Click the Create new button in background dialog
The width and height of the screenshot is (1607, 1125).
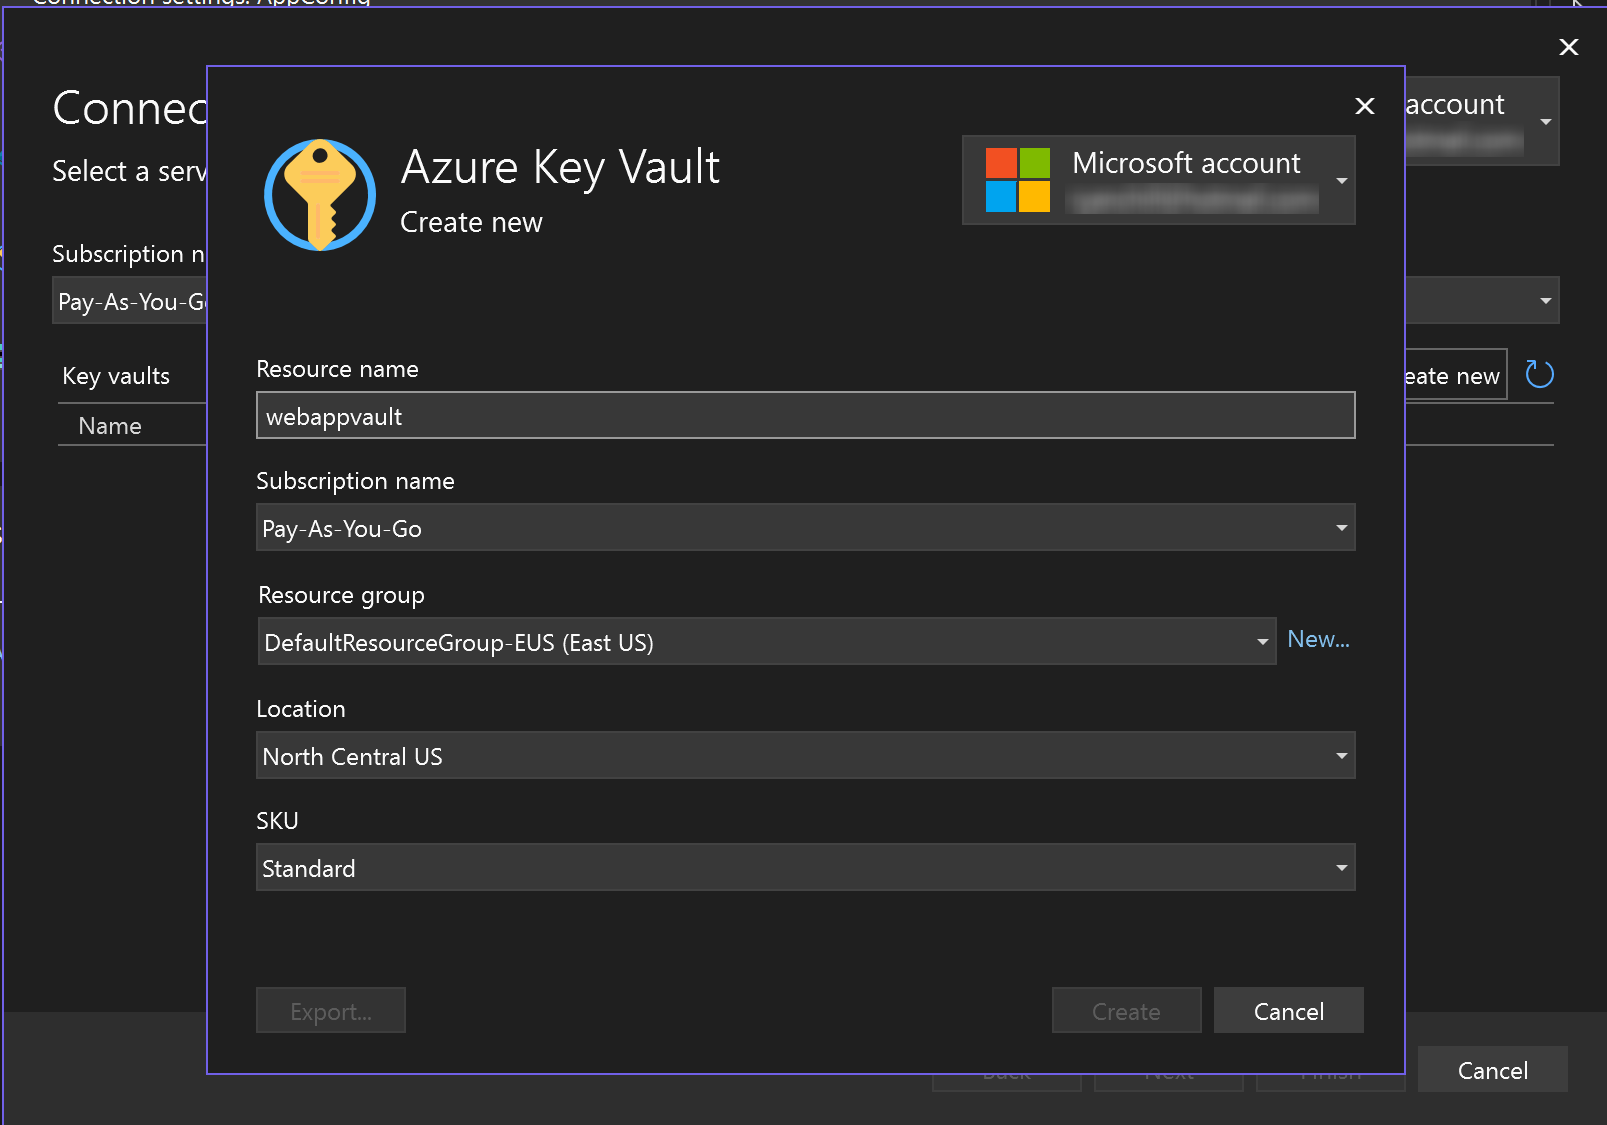coord(1456,375)
